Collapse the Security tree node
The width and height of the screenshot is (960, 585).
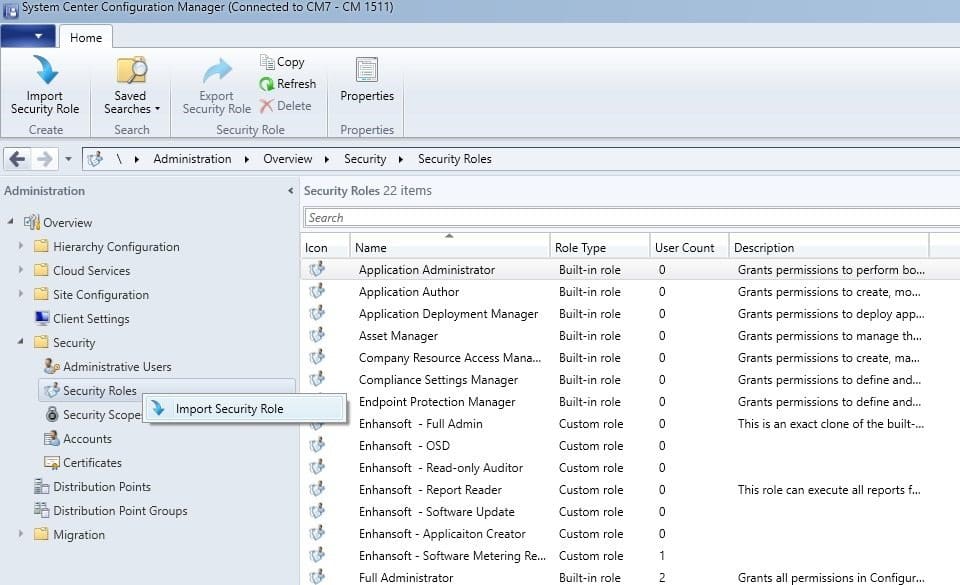point(21,341)
